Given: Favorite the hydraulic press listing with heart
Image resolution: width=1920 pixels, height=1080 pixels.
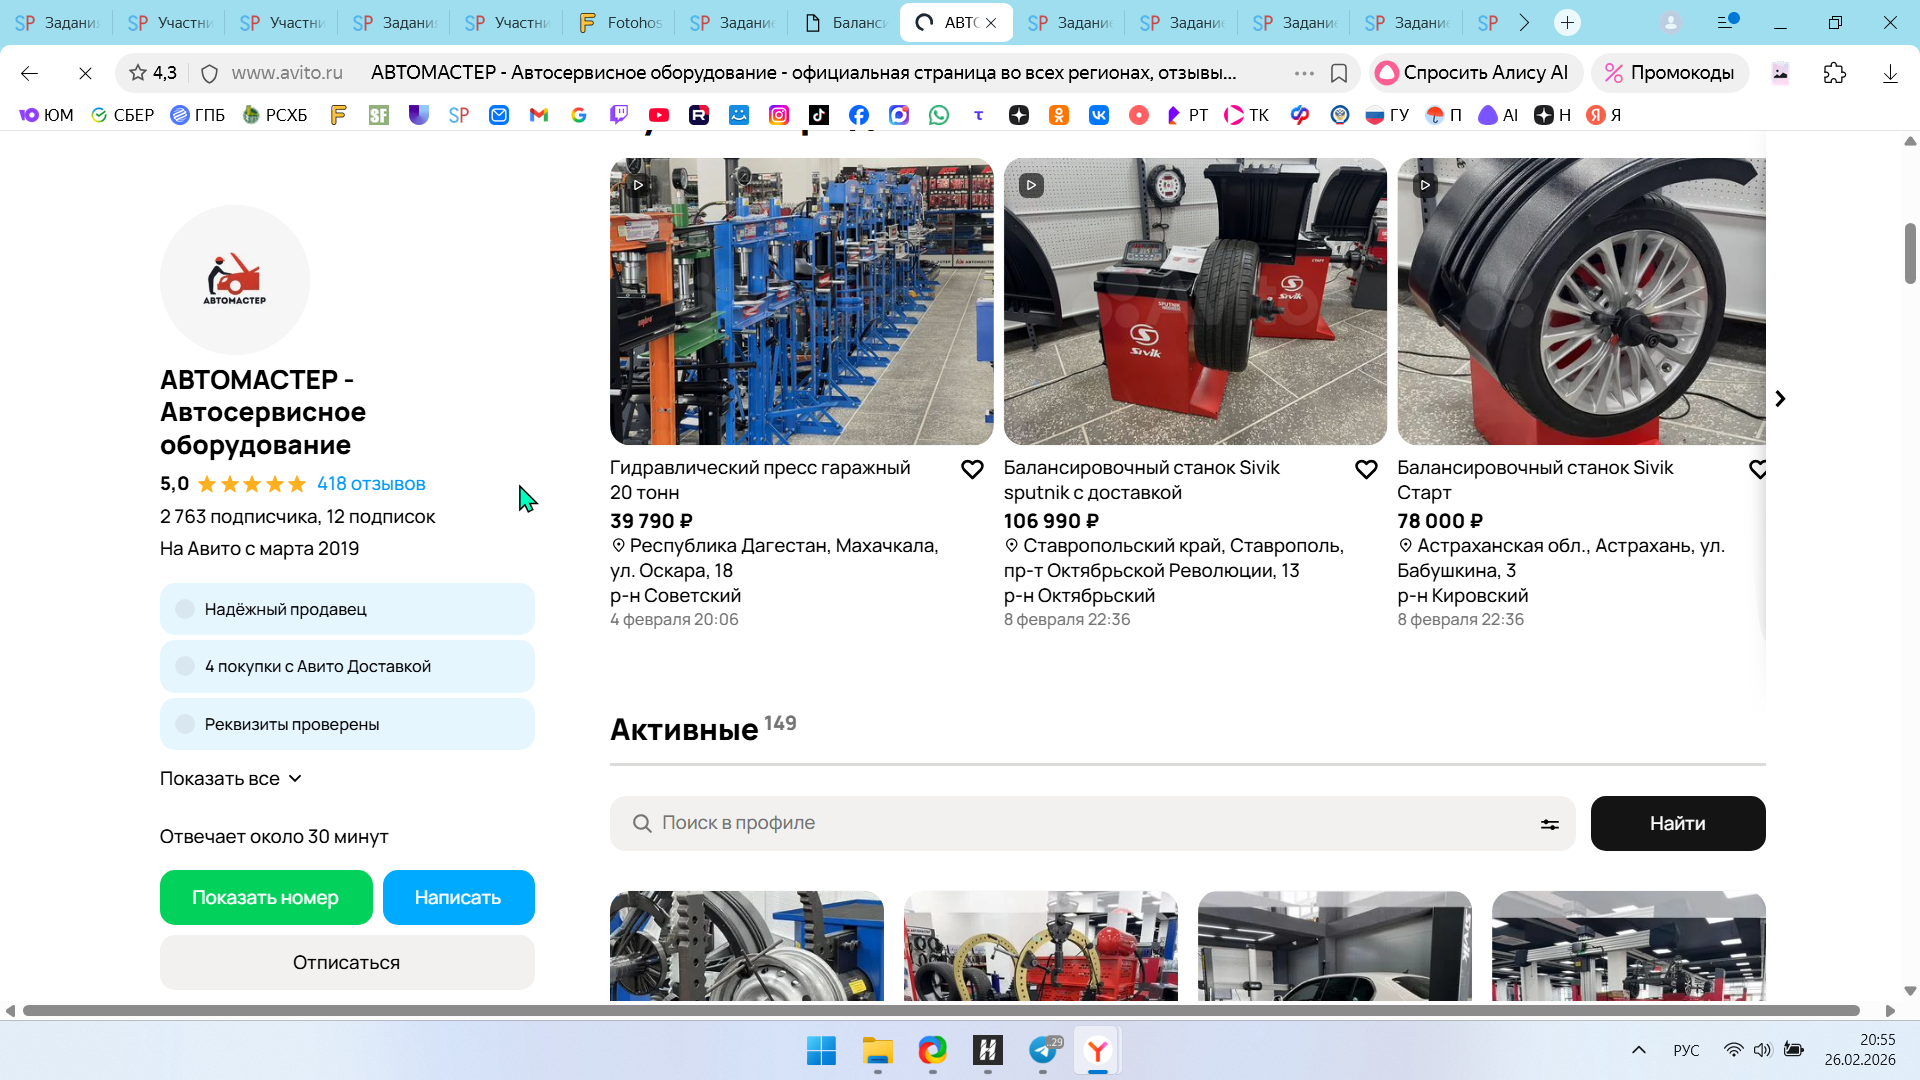Looking at the screenshot, I should point(972,469).
